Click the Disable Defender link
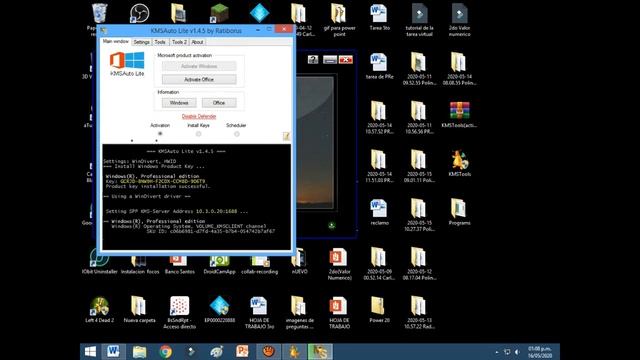The image size is (640, 360). [x=199, y=116]
